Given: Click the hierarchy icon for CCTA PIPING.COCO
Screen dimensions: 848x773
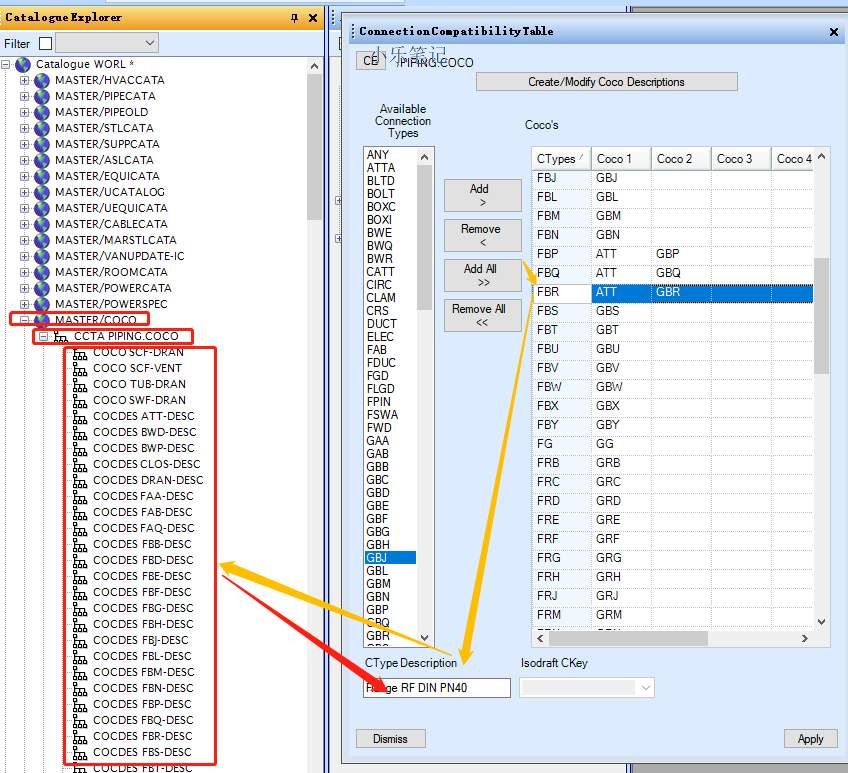Looking at the screenshot, I should point(61,336).
